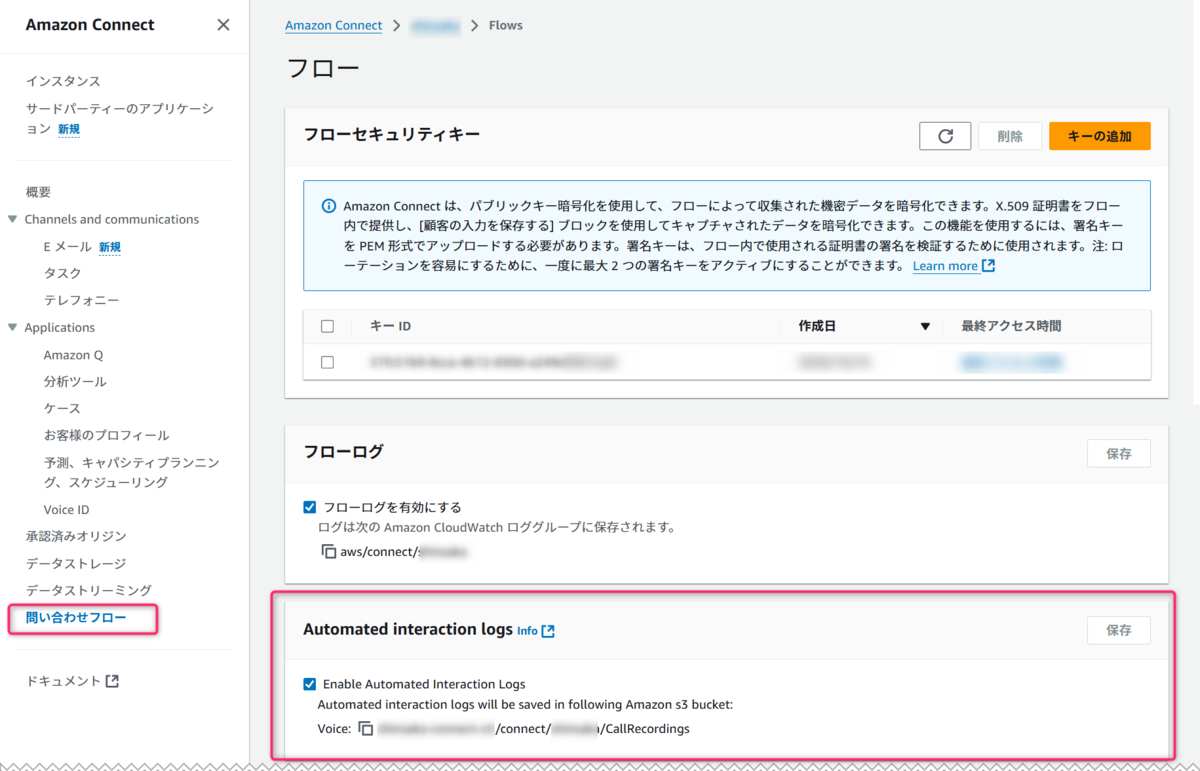Collapse the Applications section

(13, 327)
